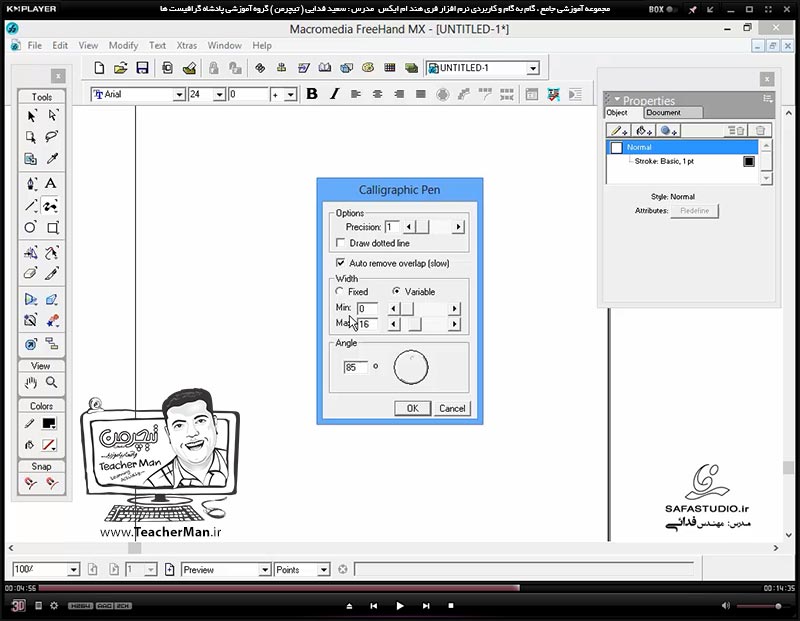Select the Text tool

pyautogui.click(x=51, y=183)
